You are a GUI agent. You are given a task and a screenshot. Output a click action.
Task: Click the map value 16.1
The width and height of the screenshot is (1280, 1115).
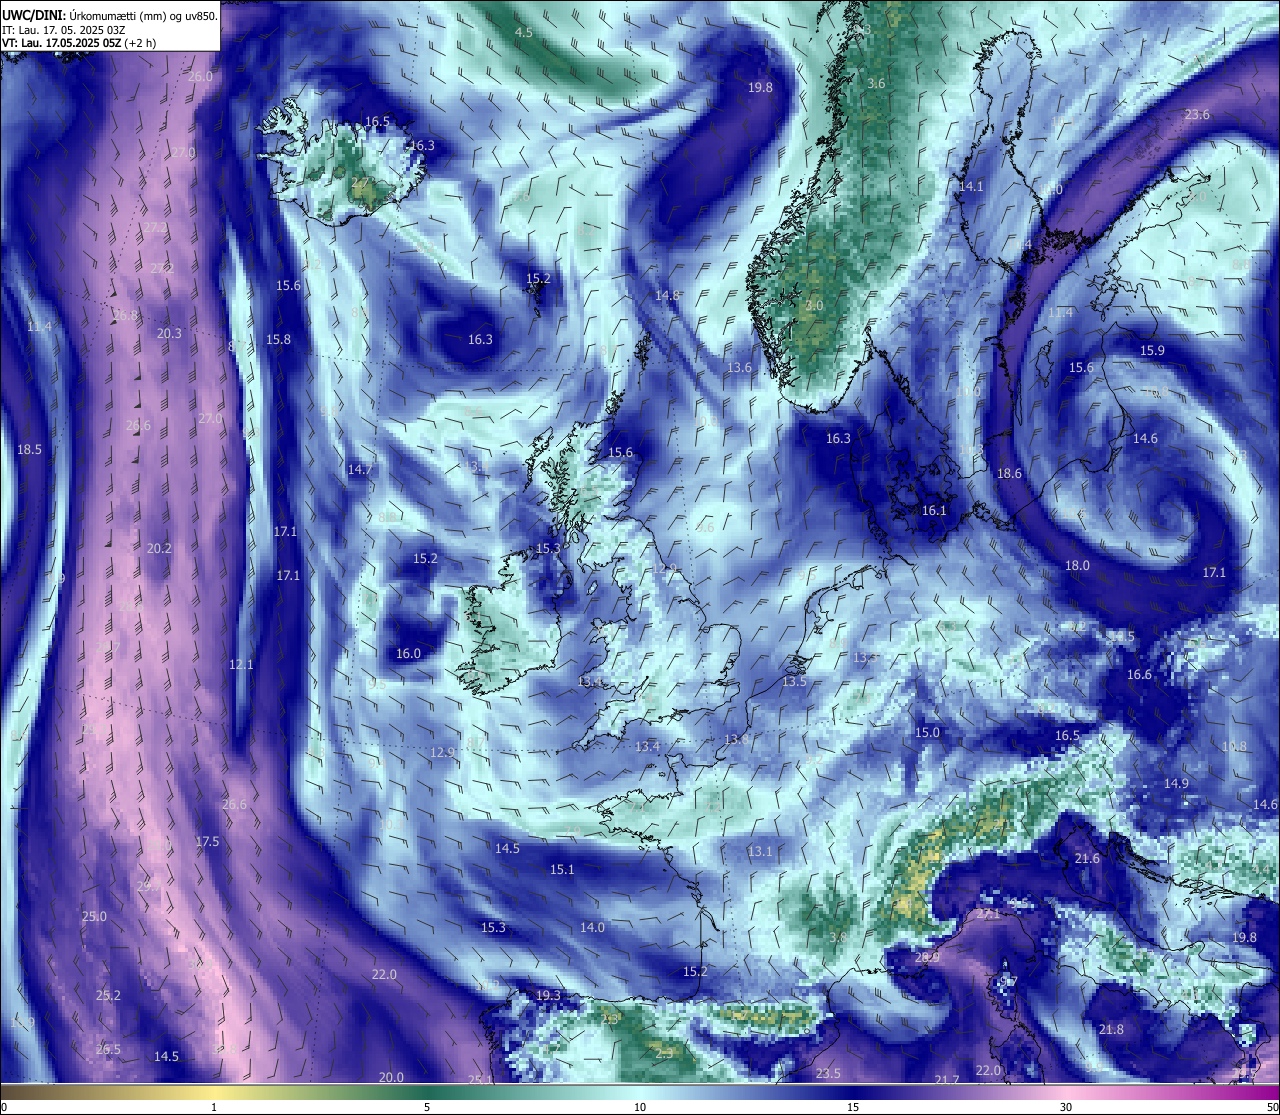coord(933,511)
